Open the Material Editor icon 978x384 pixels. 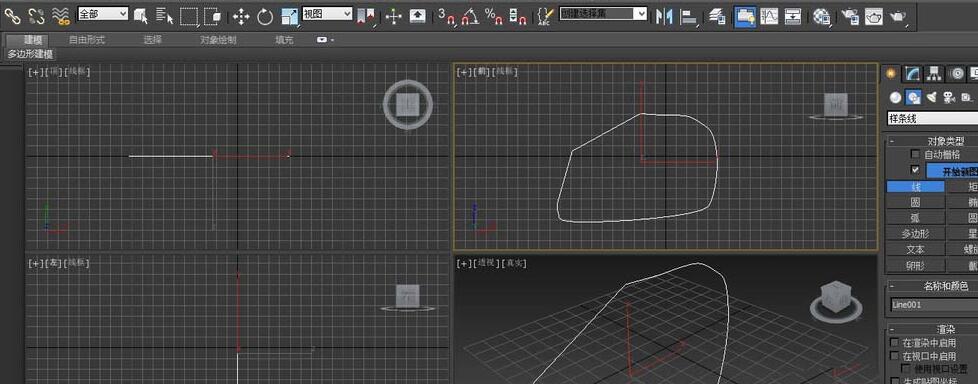pyautogui.click(x=823, y=16)
